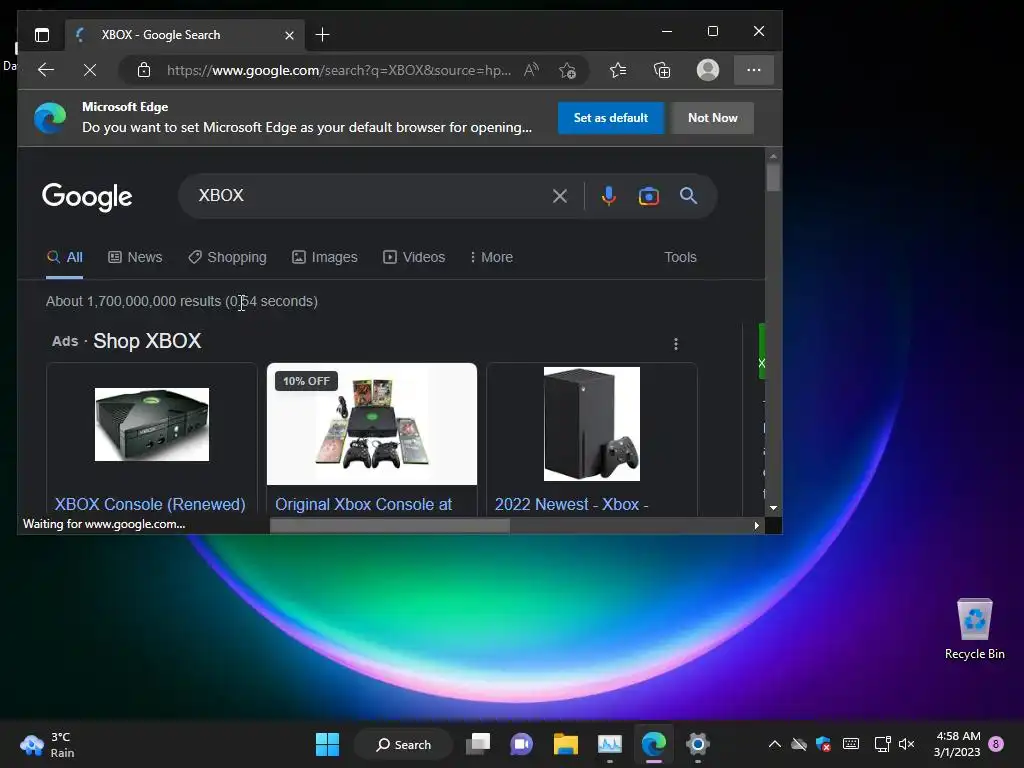This screenshot has width=1024, height=768.
Task: Show hidden system tray icons
Action: point(775,744)
